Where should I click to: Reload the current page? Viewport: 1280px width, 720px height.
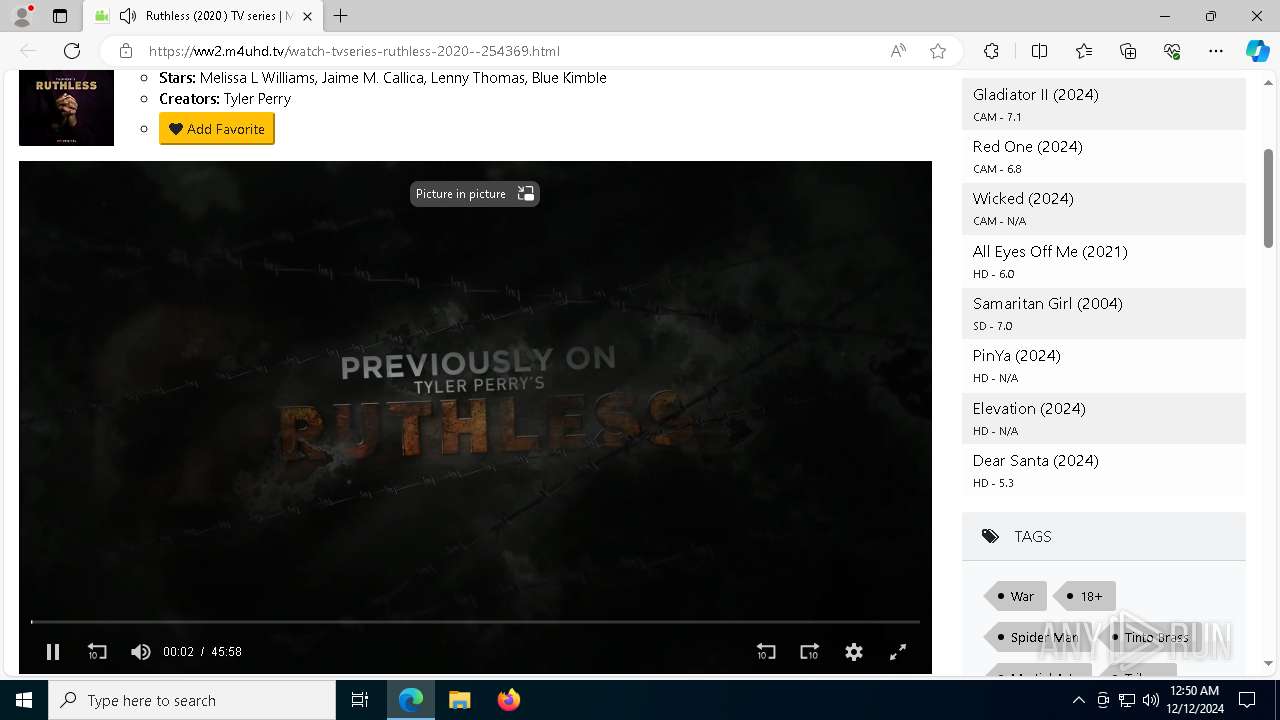tap(72, 51)
